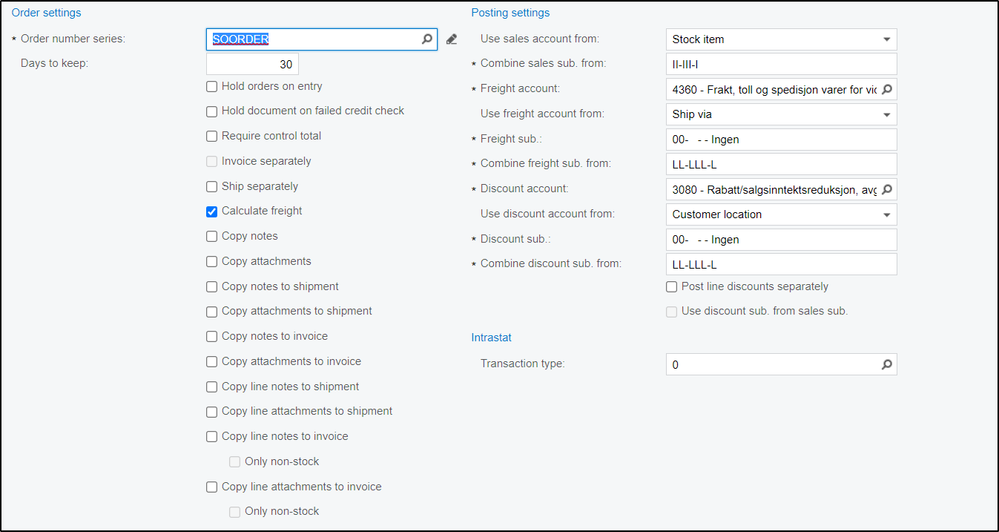Image resolution: width=999 pixels, height=532 pixels.
Task: Click the Transaction type search magnifier
Action: pyautogui.click(x=886, y=365)
